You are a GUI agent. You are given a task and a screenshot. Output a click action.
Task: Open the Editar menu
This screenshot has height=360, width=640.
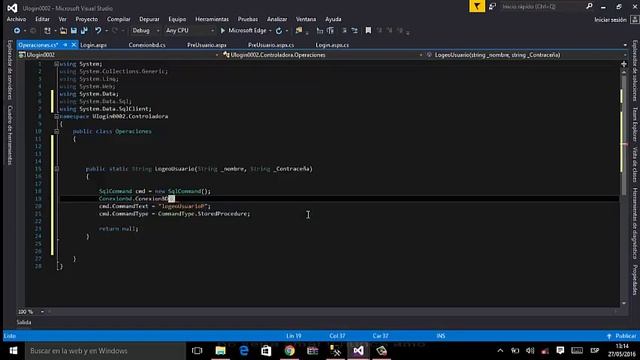[42, 19]
